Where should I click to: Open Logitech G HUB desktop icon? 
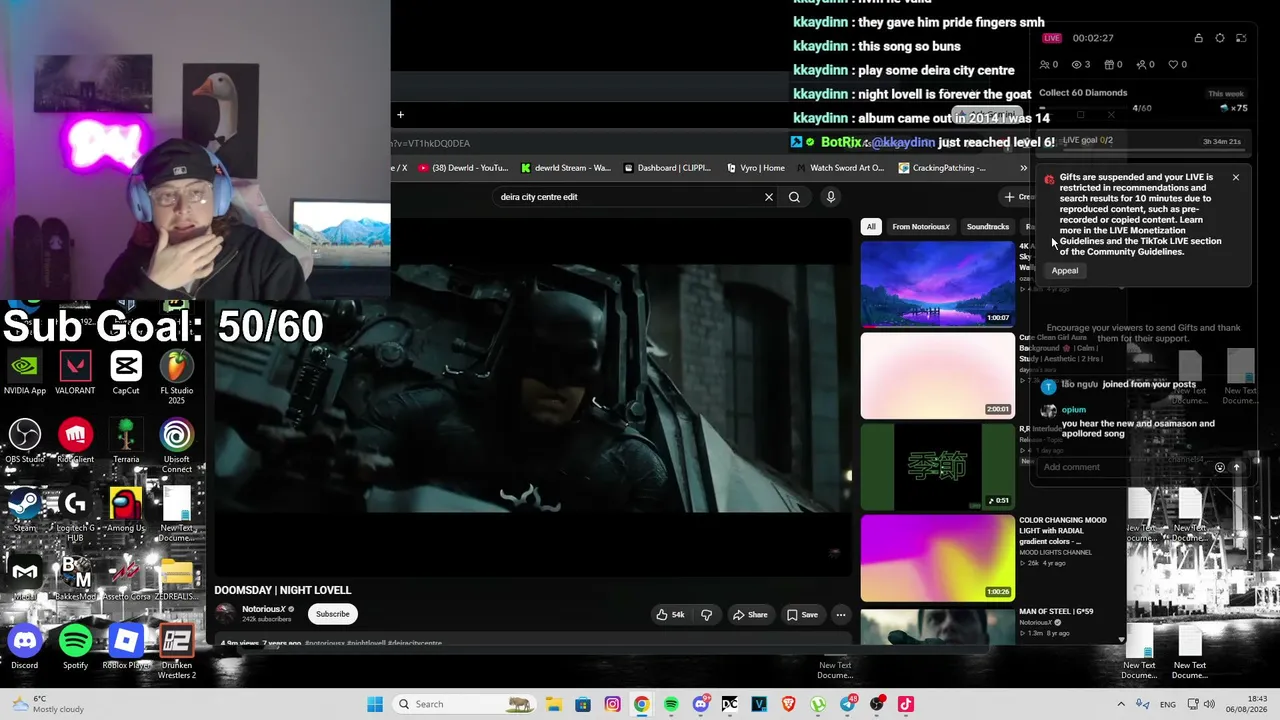coord(75,514)
